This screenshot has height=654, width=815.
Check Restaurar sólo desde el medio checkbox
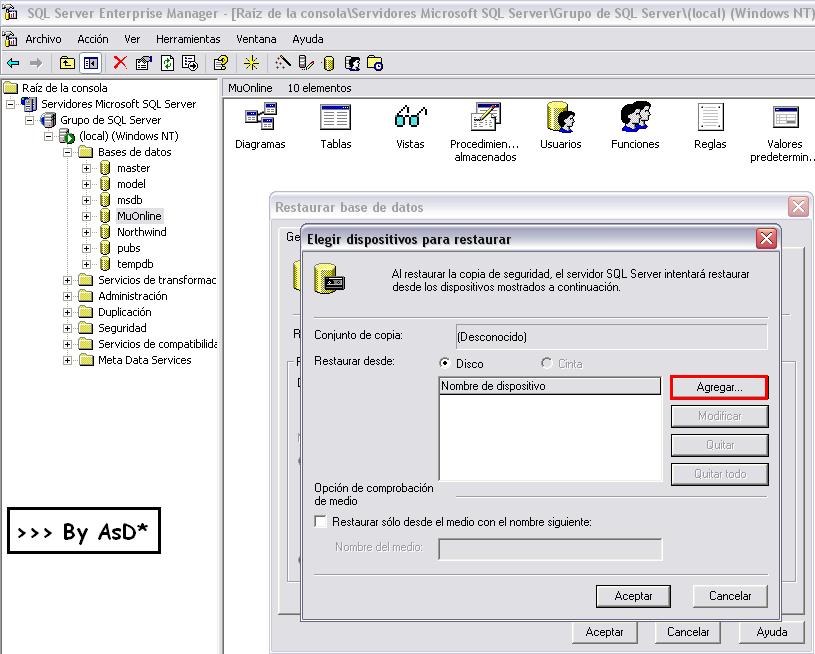[321, 521]
